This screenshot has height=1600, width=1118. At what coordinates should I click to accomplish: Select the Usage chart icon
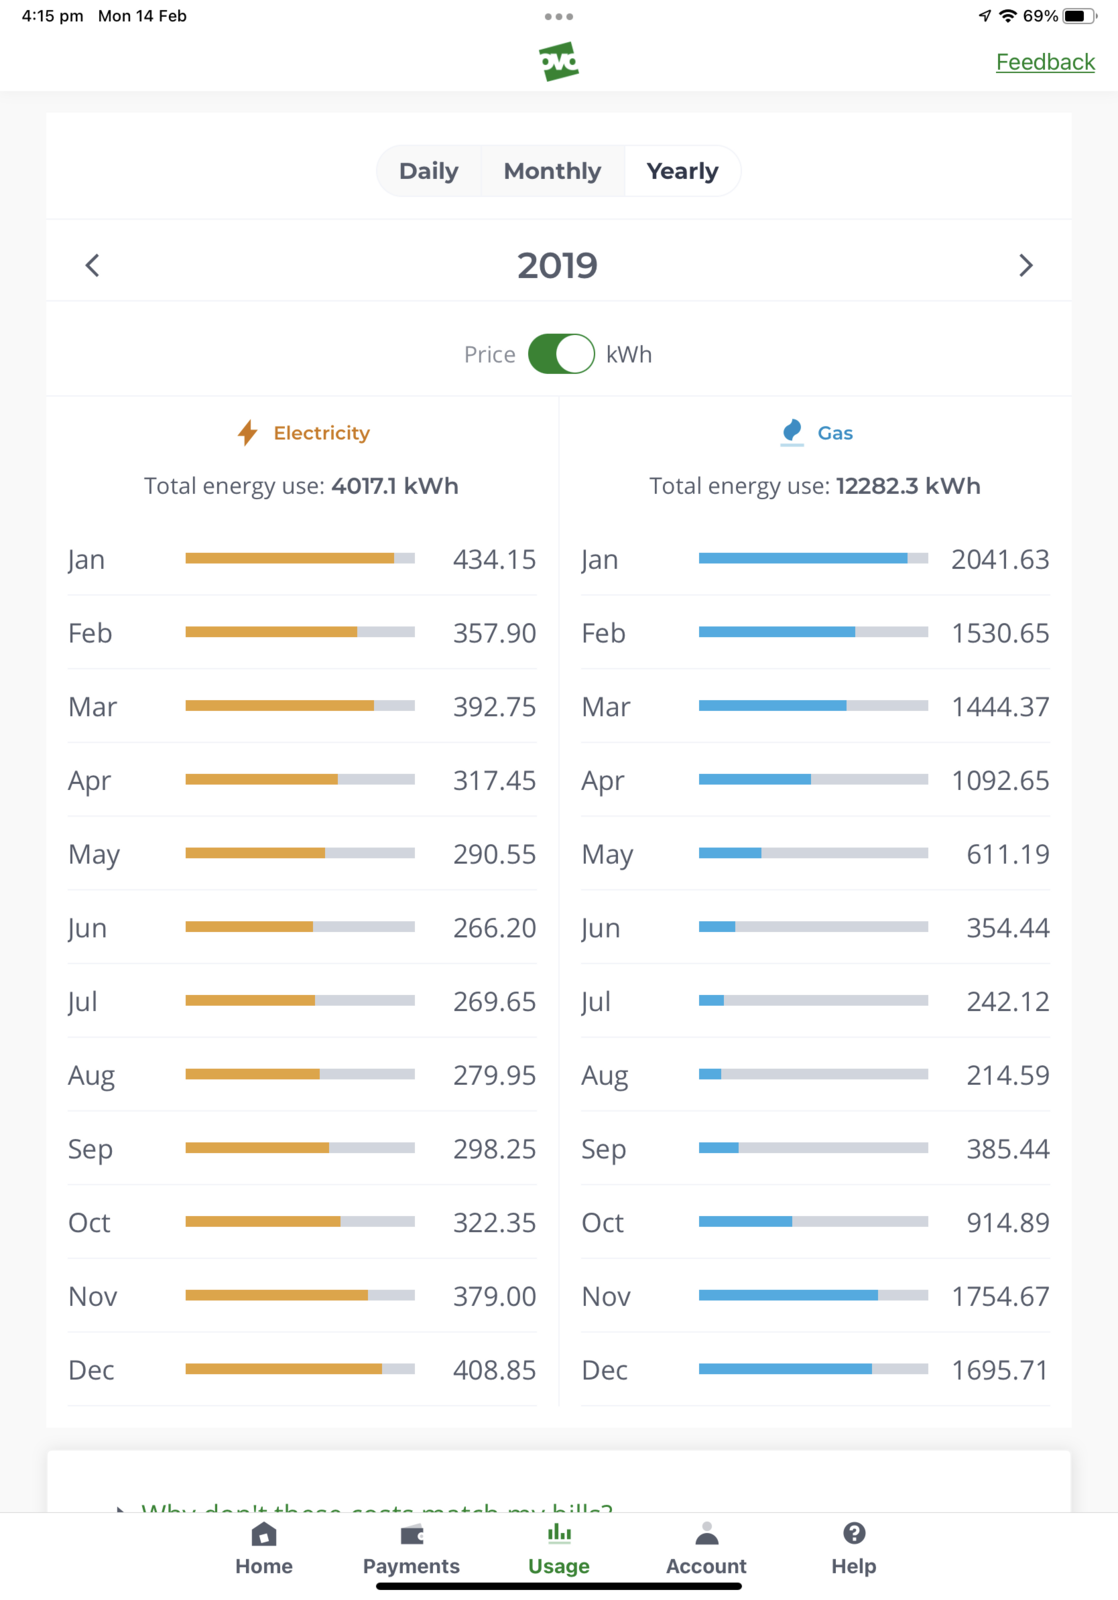click(x=559, y=1534)
